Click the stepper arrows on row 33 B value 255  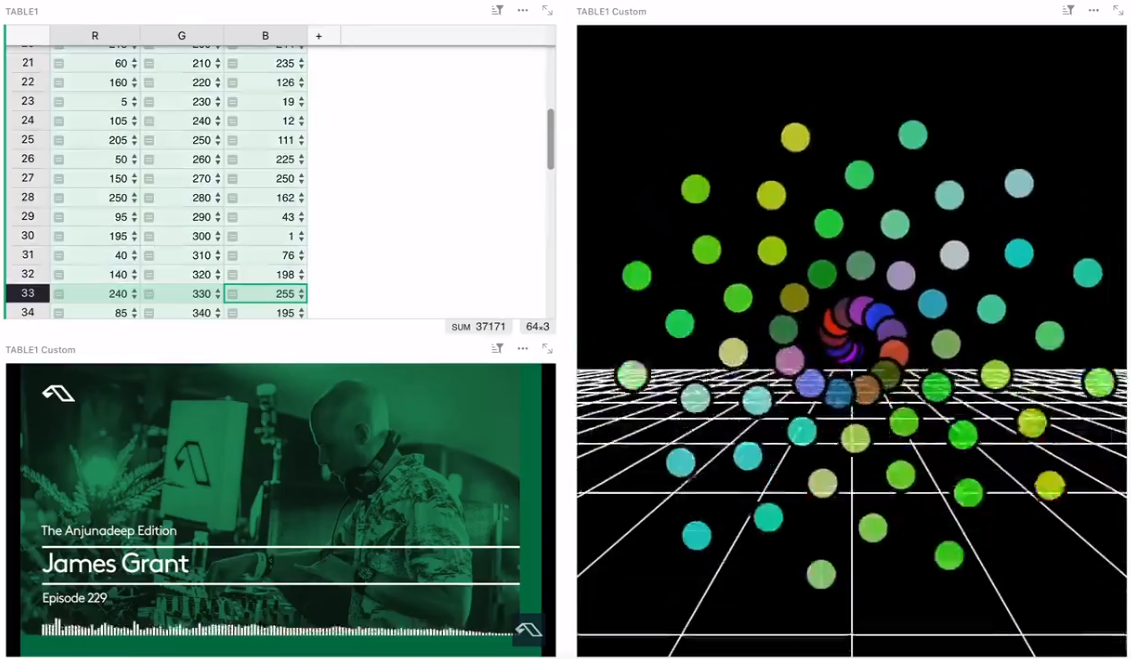(x=302, y=294)
